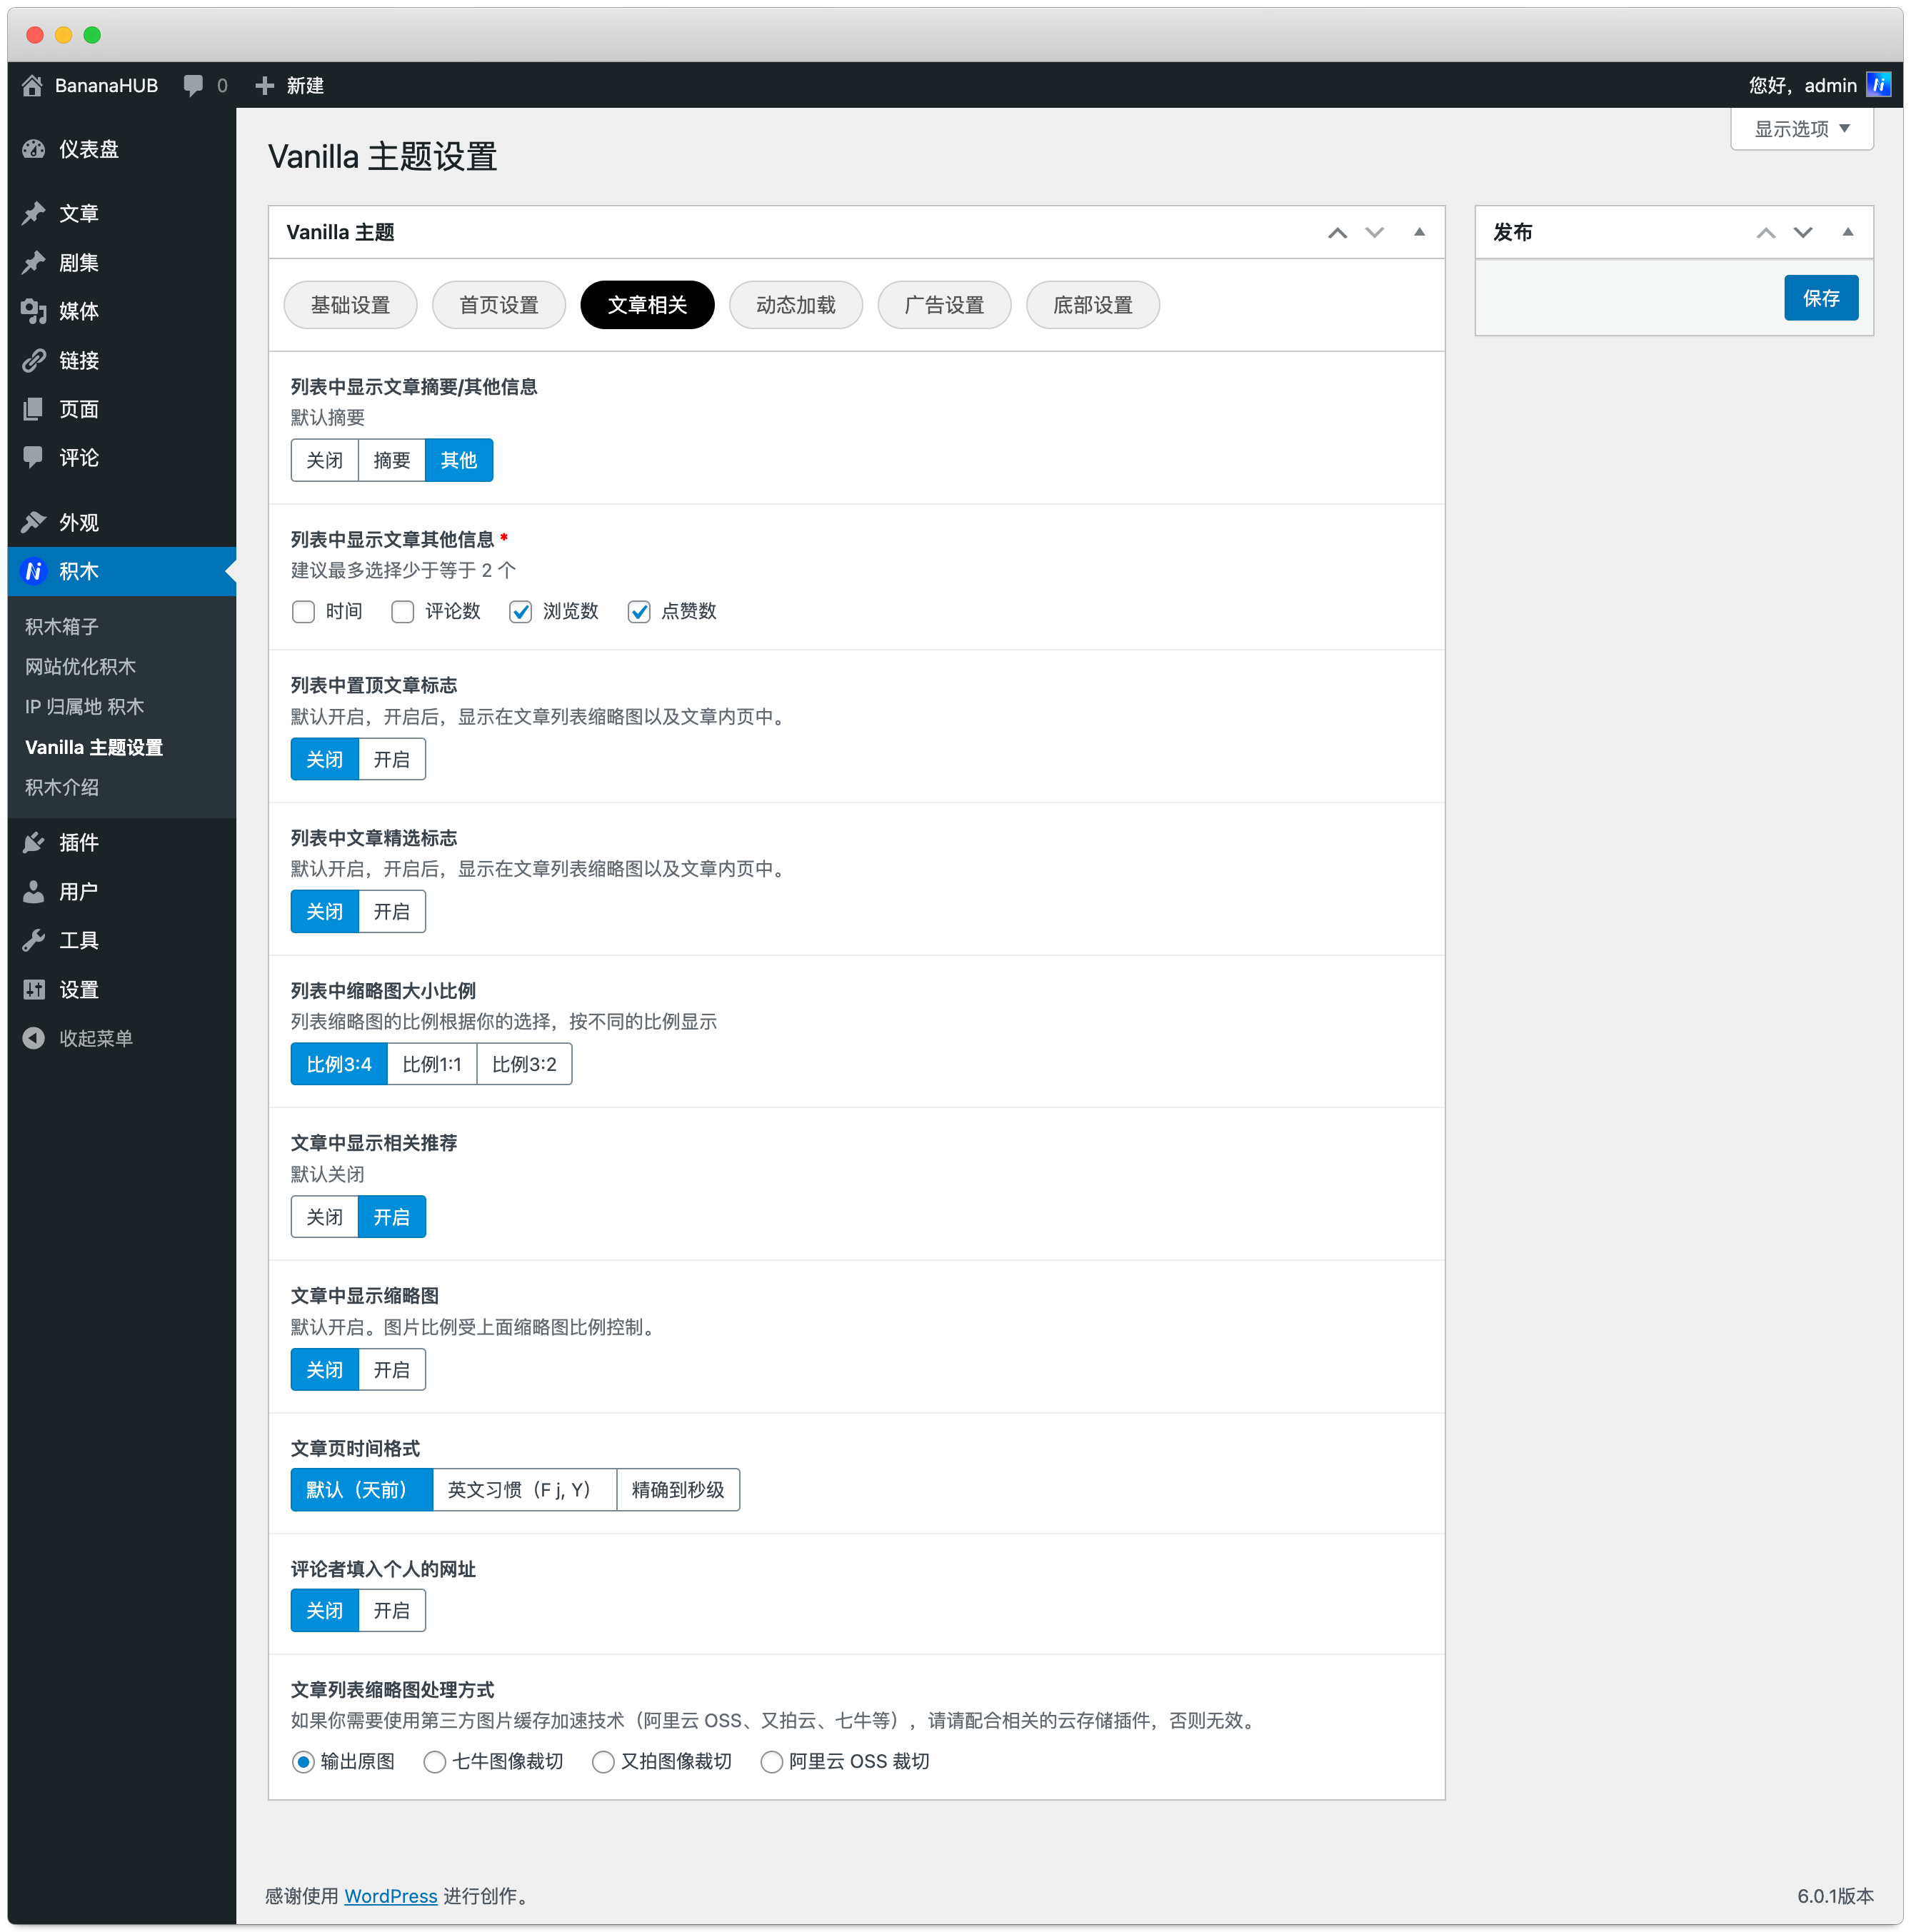Select 精确到秒级 time format
Screen dimensions: 1911x1932
pos(678,1490)
